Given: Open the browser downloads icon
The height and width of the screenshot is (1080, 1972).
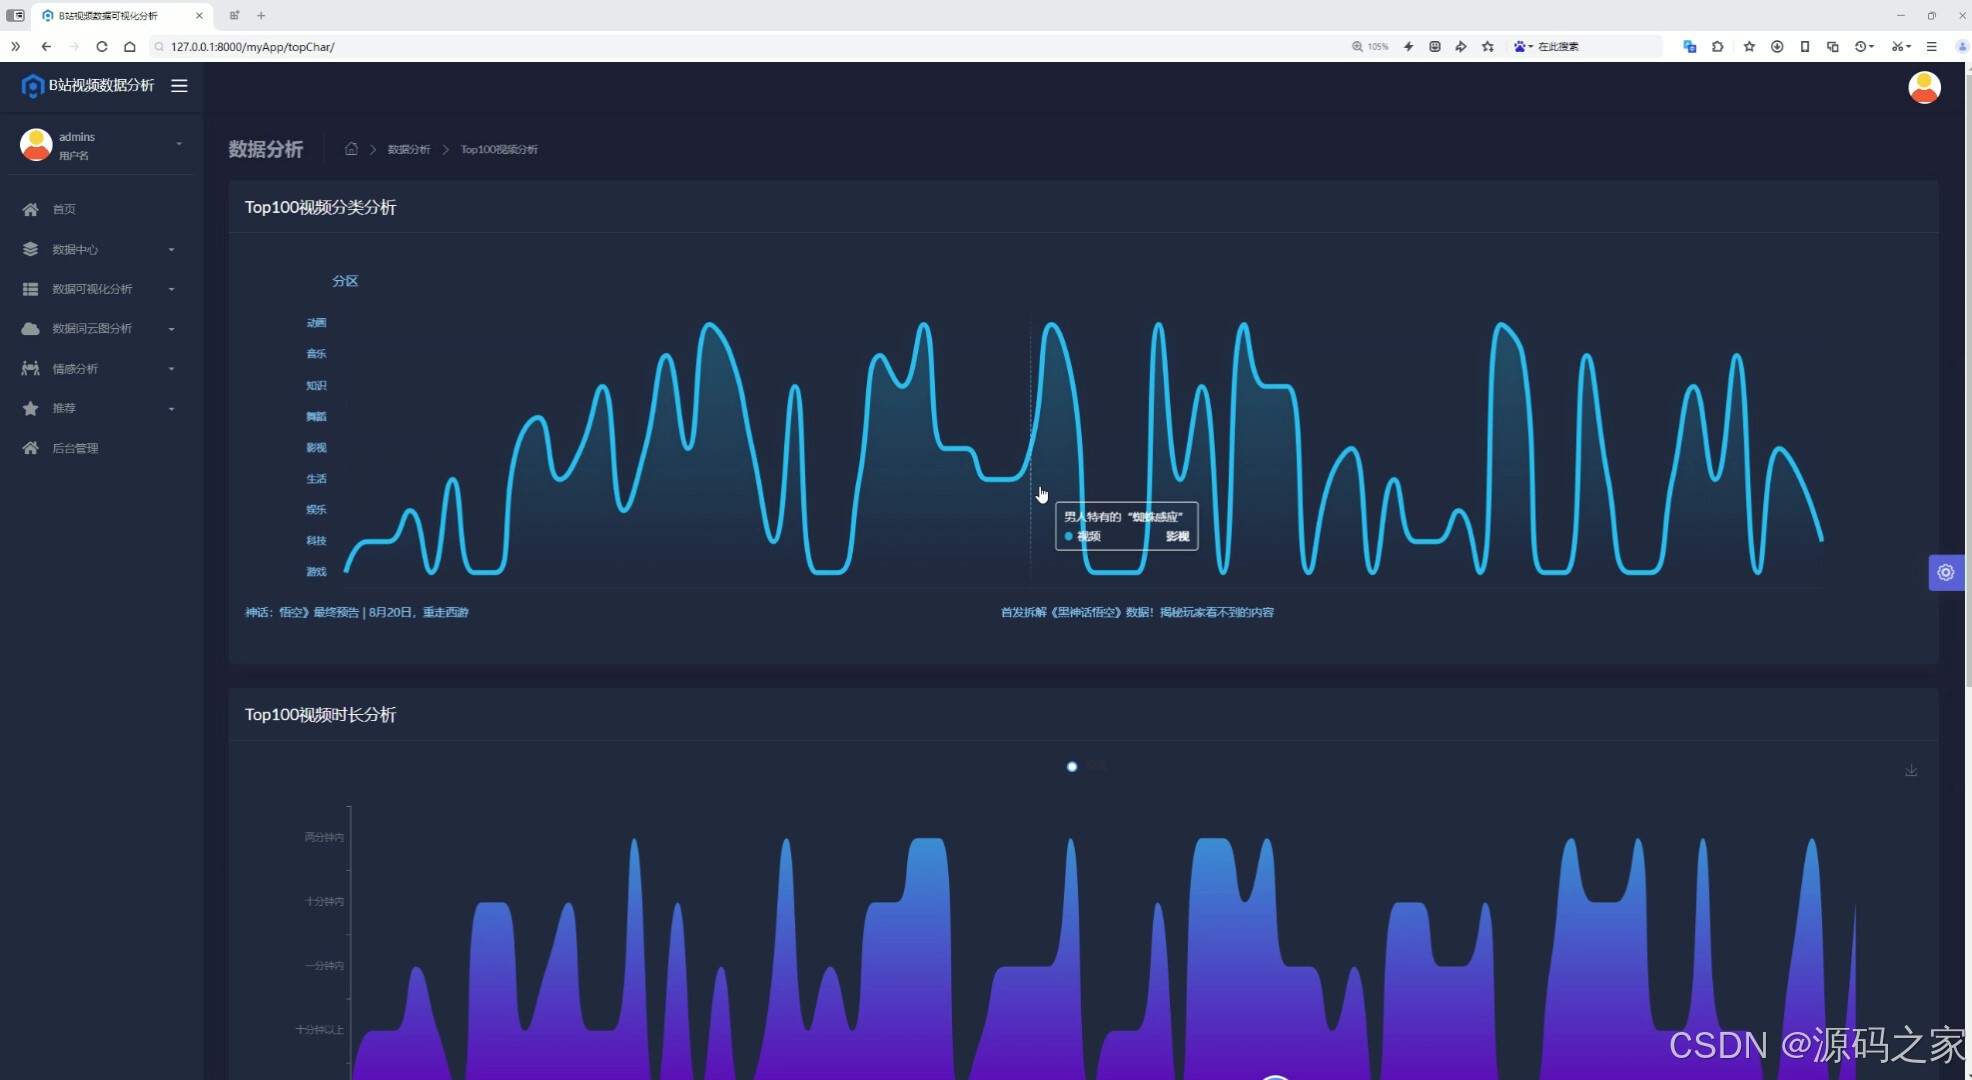Looking at the screenshot, I should pyautogui.click(x=1776, y=47).
